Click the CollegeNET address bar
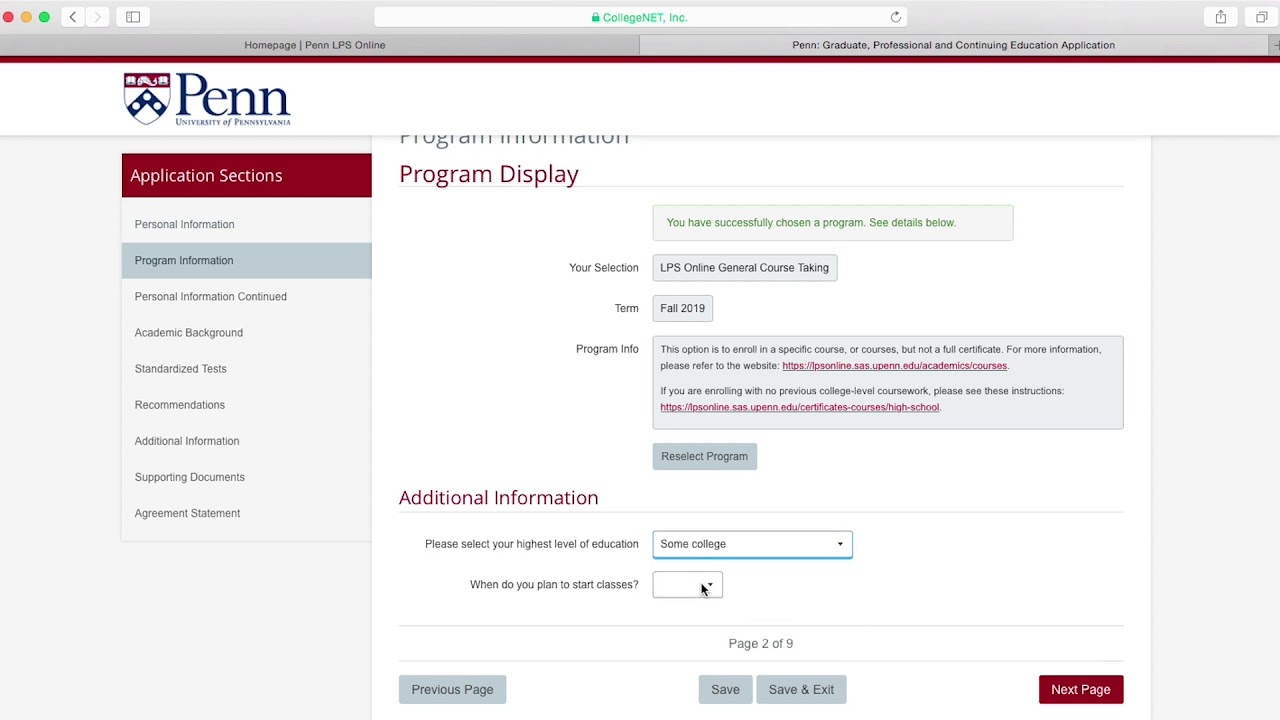The height and width of the screenshot is (720, 1280). click(640, 17)
